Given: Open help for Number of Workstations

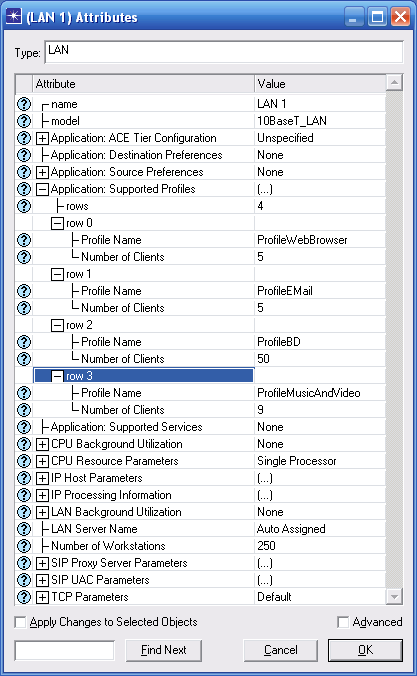Looking at the screenshot, I should (x=24, y=546).
